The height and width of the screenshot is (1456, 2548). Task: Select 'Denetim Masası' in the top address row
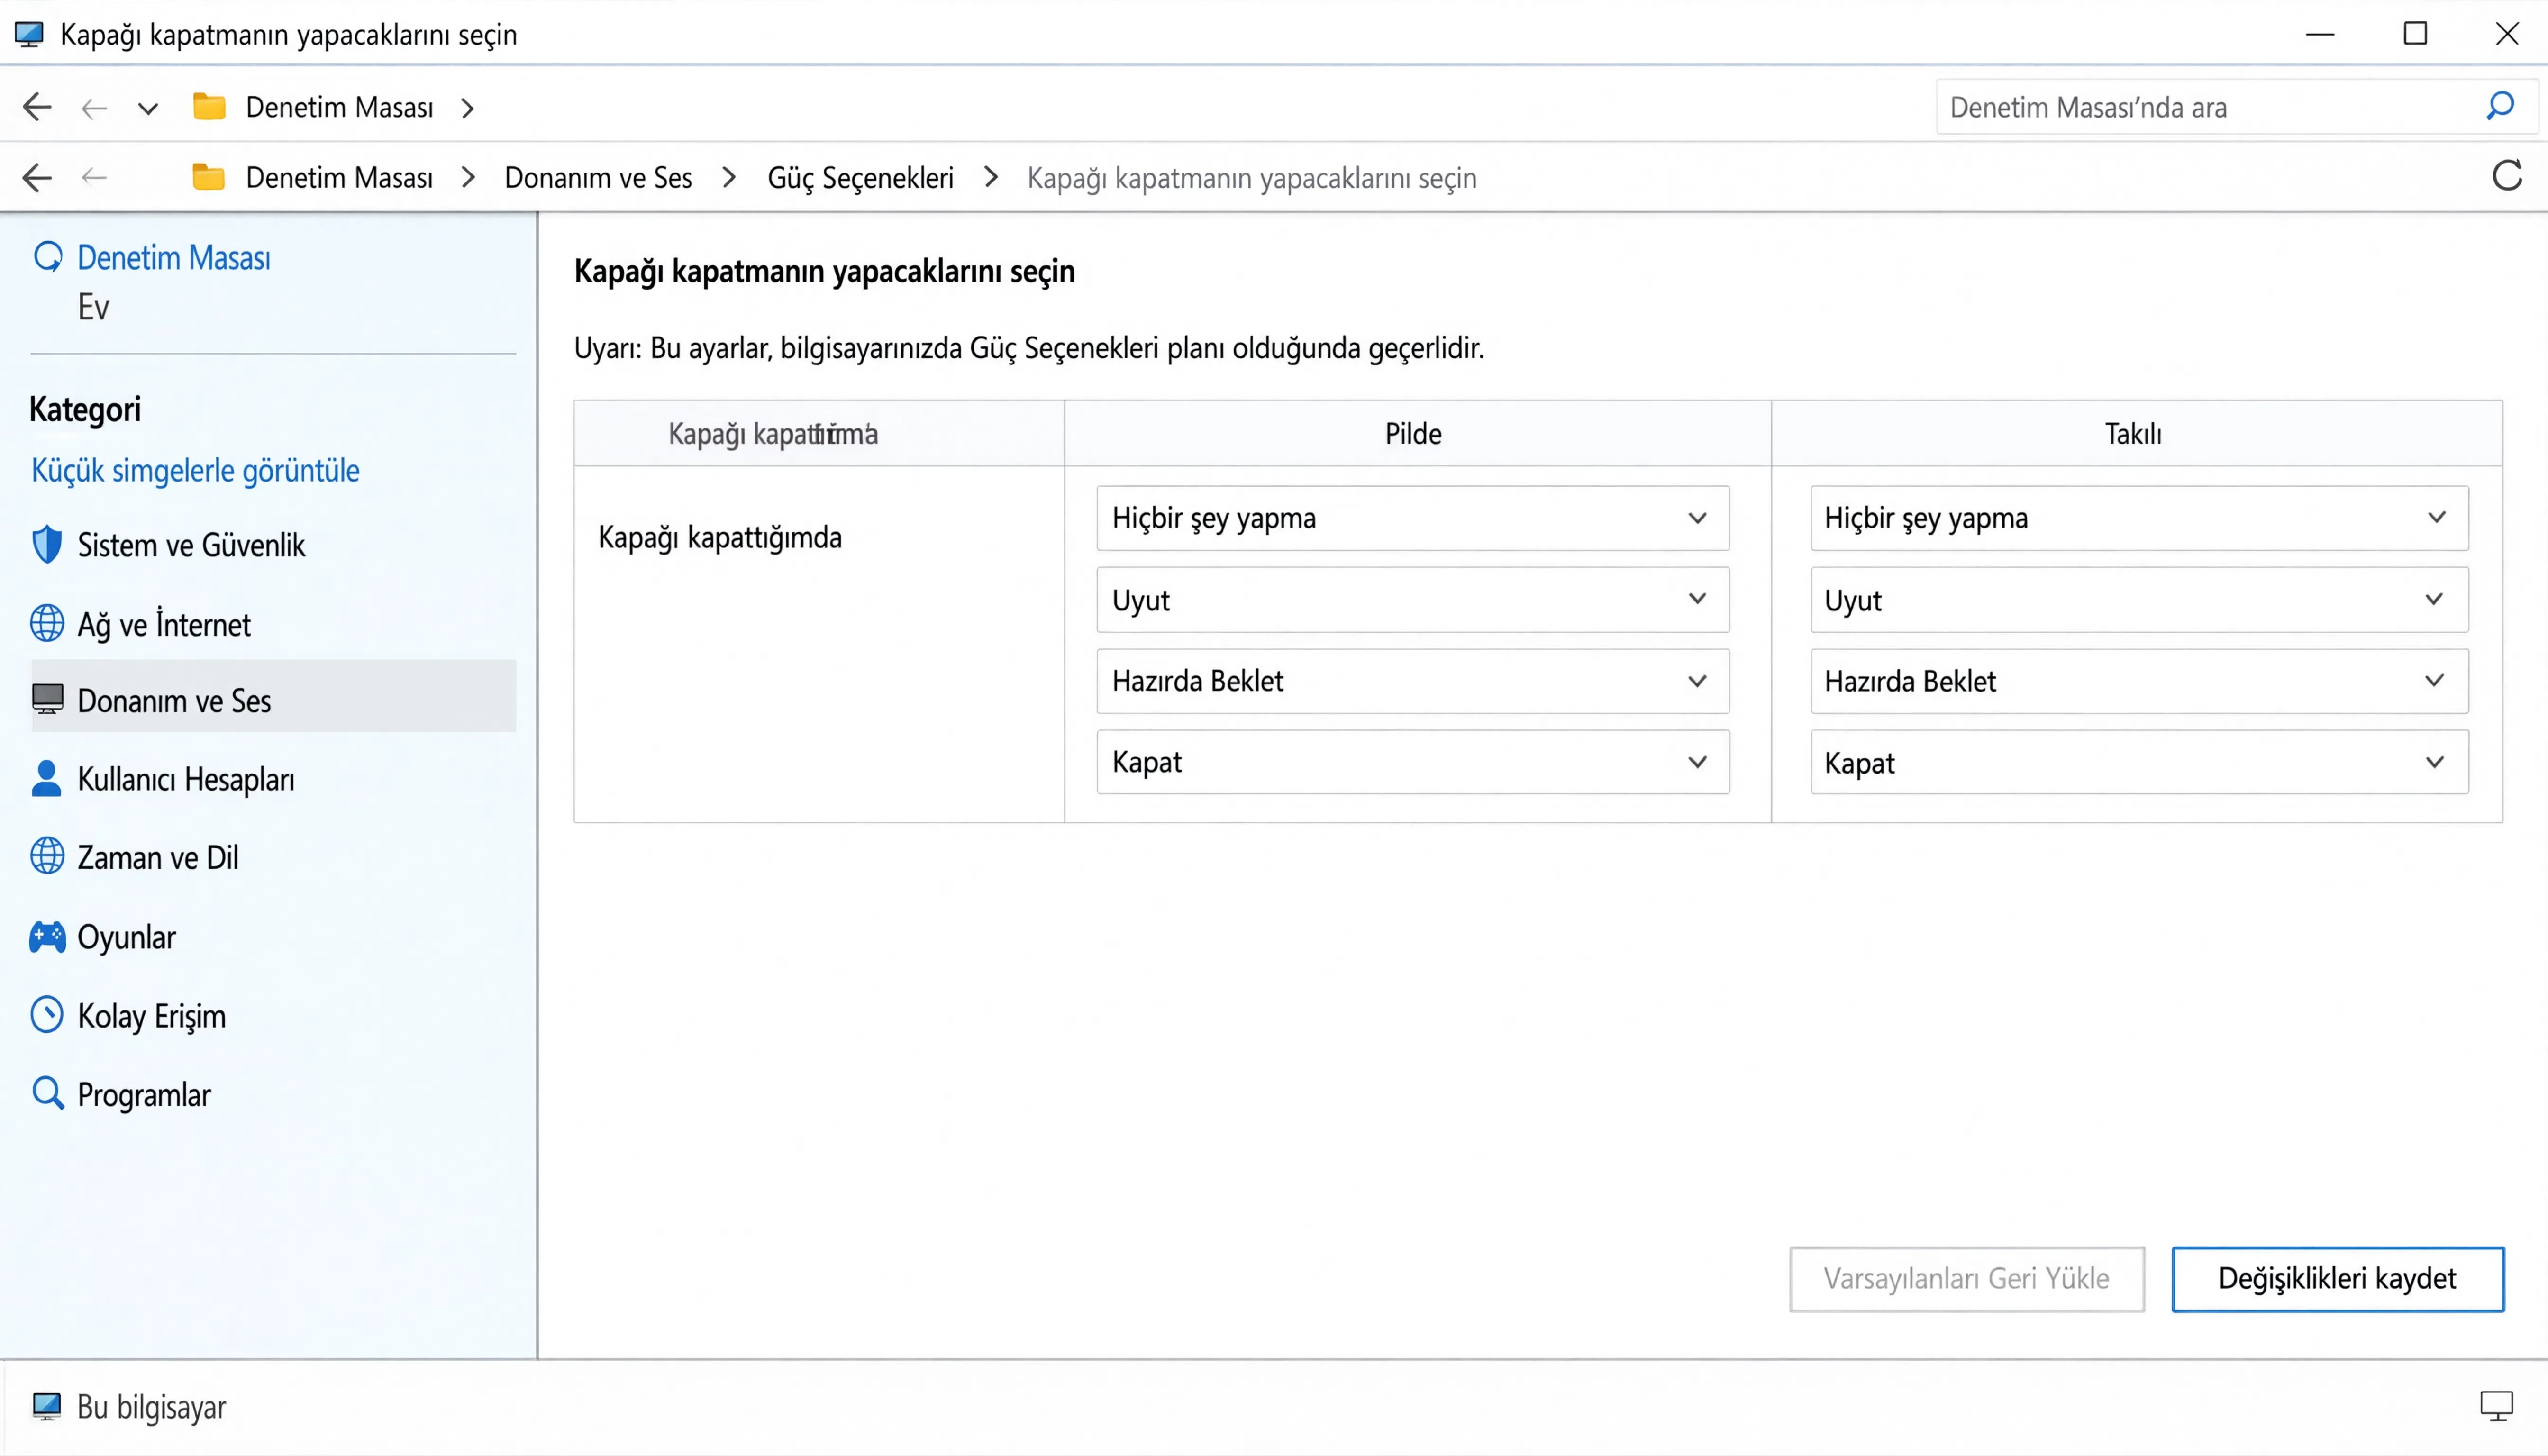(340, 107)
